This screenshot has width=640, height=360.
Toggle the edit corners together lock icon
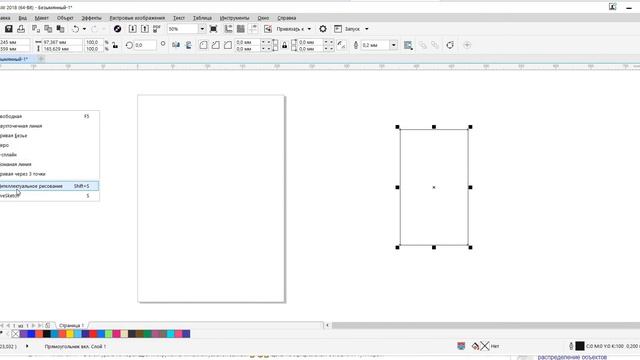coord(284,45)
